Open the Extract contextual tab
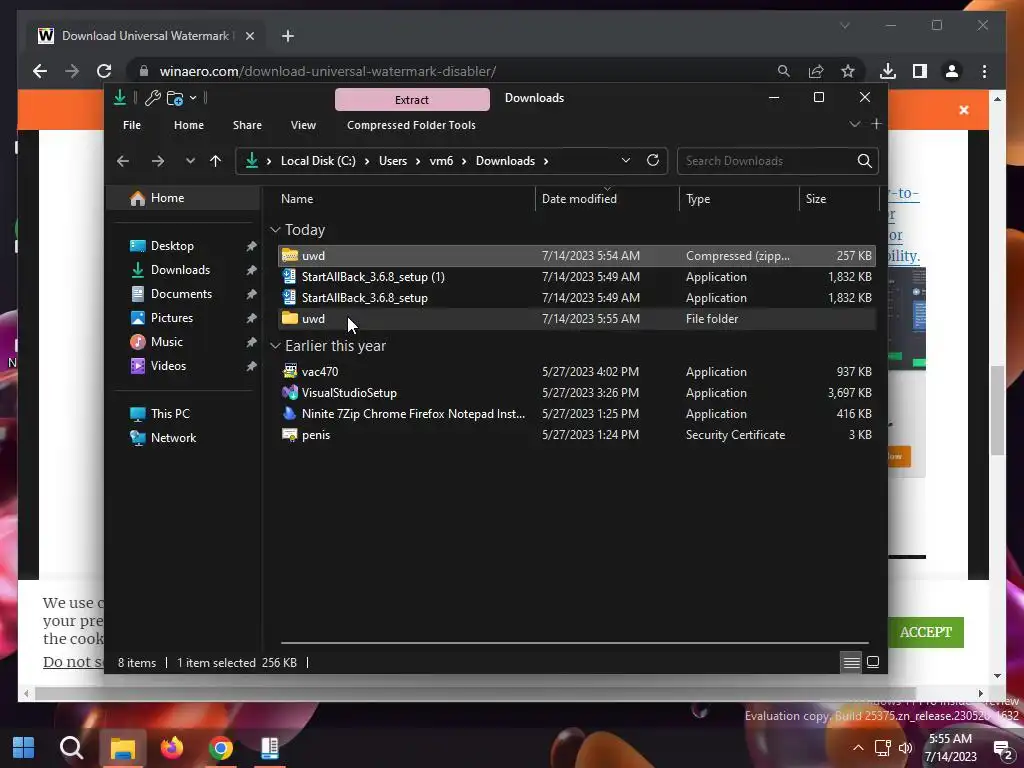Image resolution: width=1024 pixels, height=768 pixels. tap(412, 99)
